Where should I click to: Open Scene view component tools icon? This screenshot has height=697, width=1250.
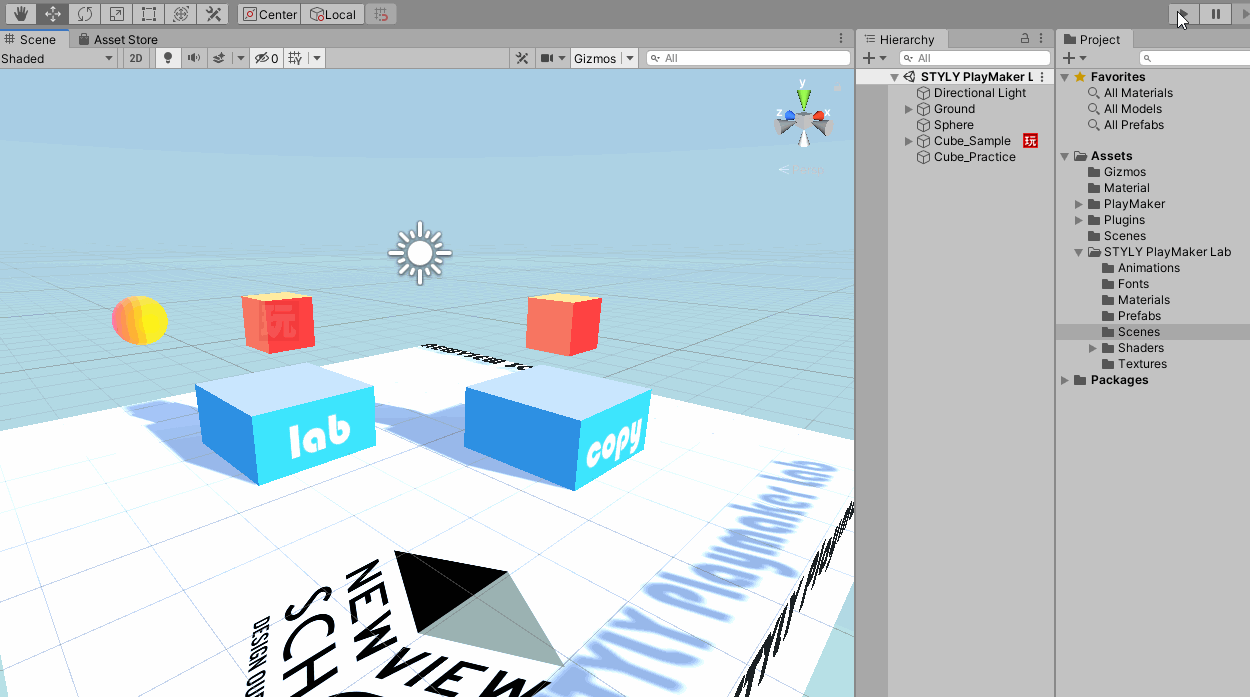click(522, 58)
